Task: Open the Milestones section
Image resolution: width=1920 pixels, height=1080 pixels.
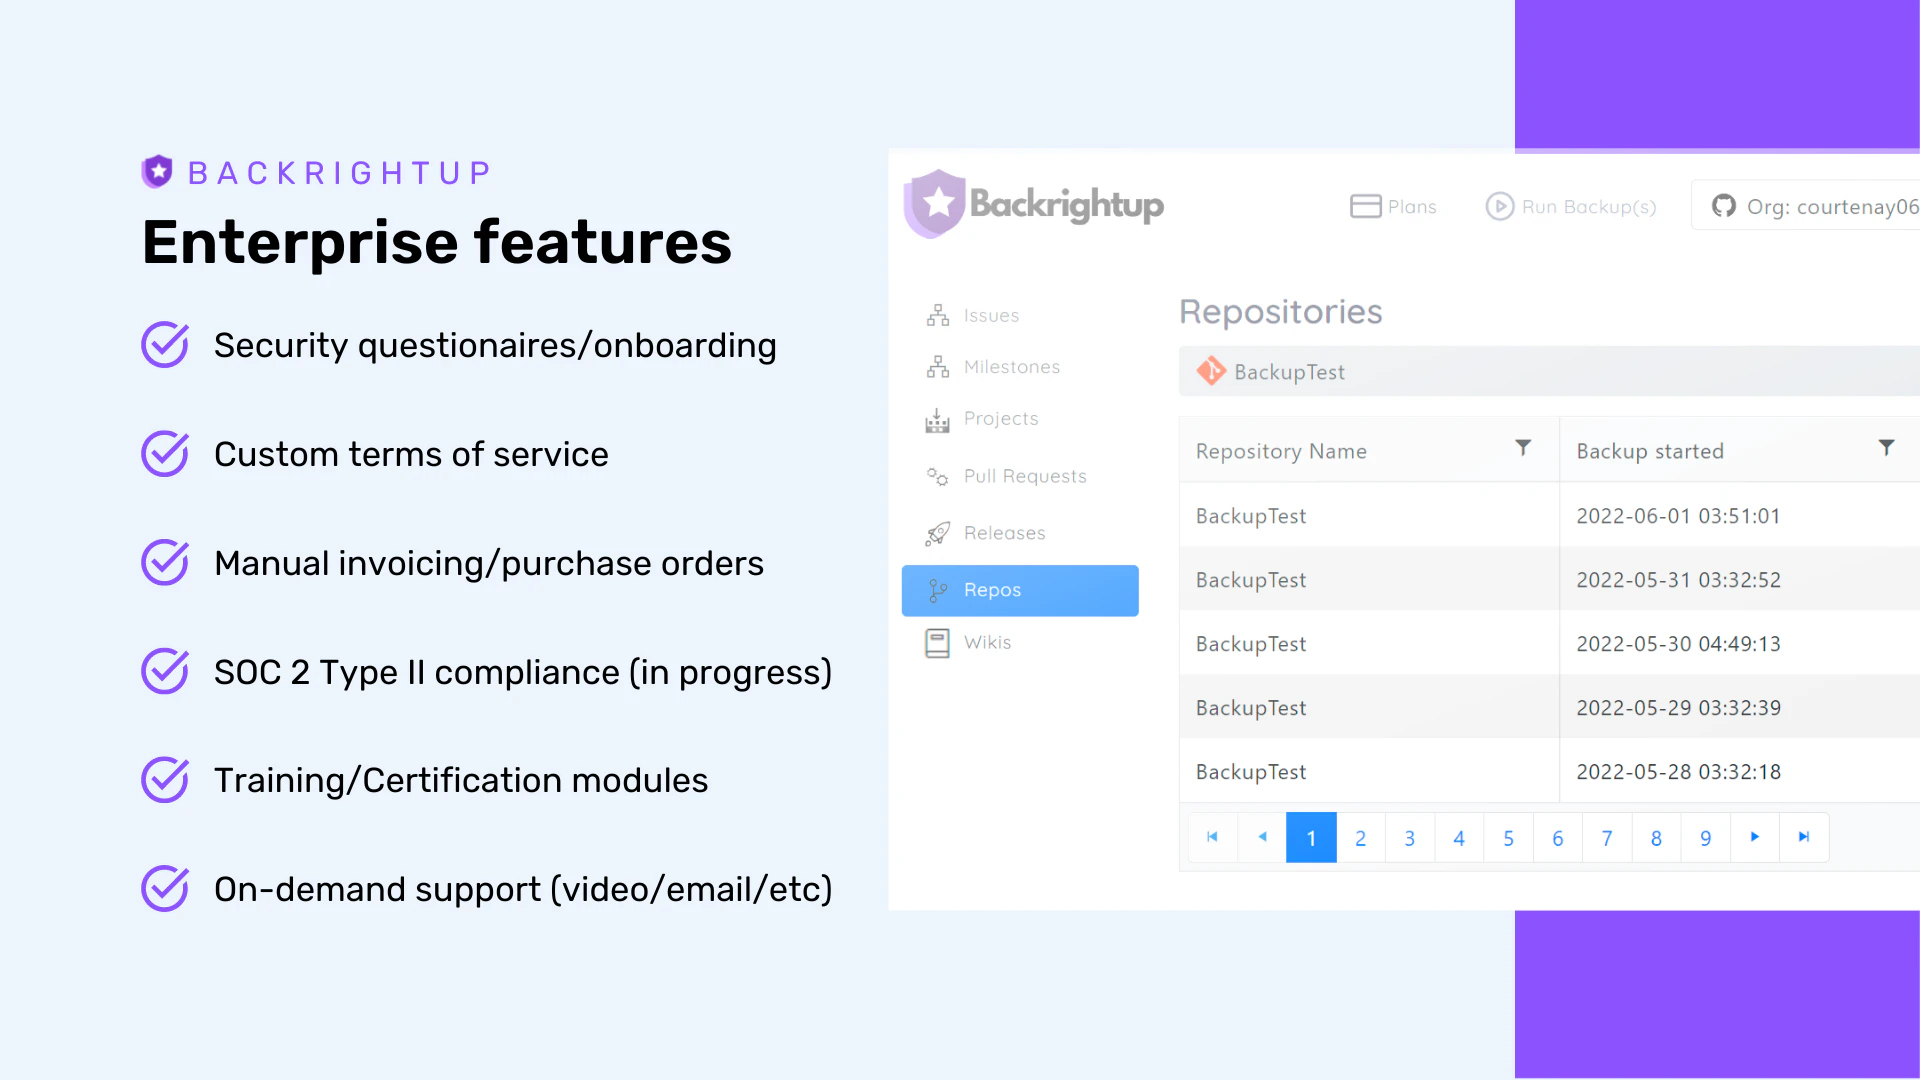Action: tap(1011, 366)
